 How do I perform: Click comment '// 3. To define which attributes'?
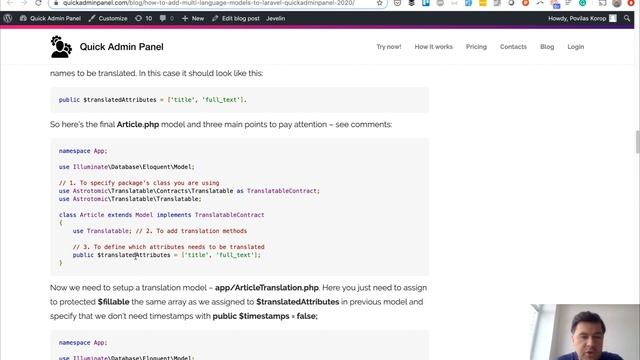click(x=169, y=247)
